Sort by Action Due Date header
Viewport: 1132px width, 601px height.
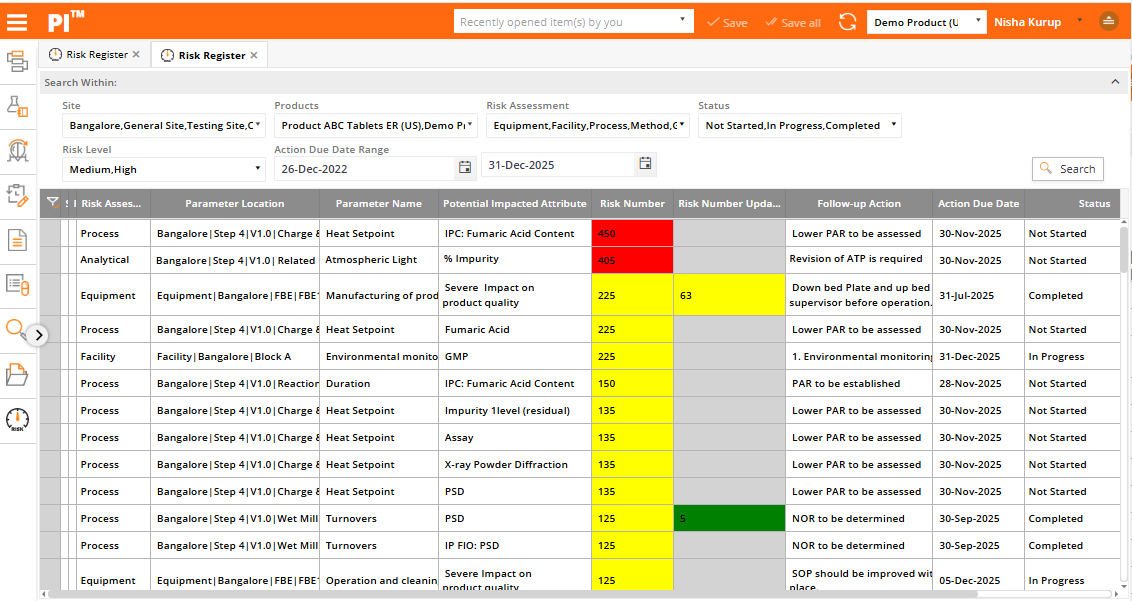click(978, 204)
